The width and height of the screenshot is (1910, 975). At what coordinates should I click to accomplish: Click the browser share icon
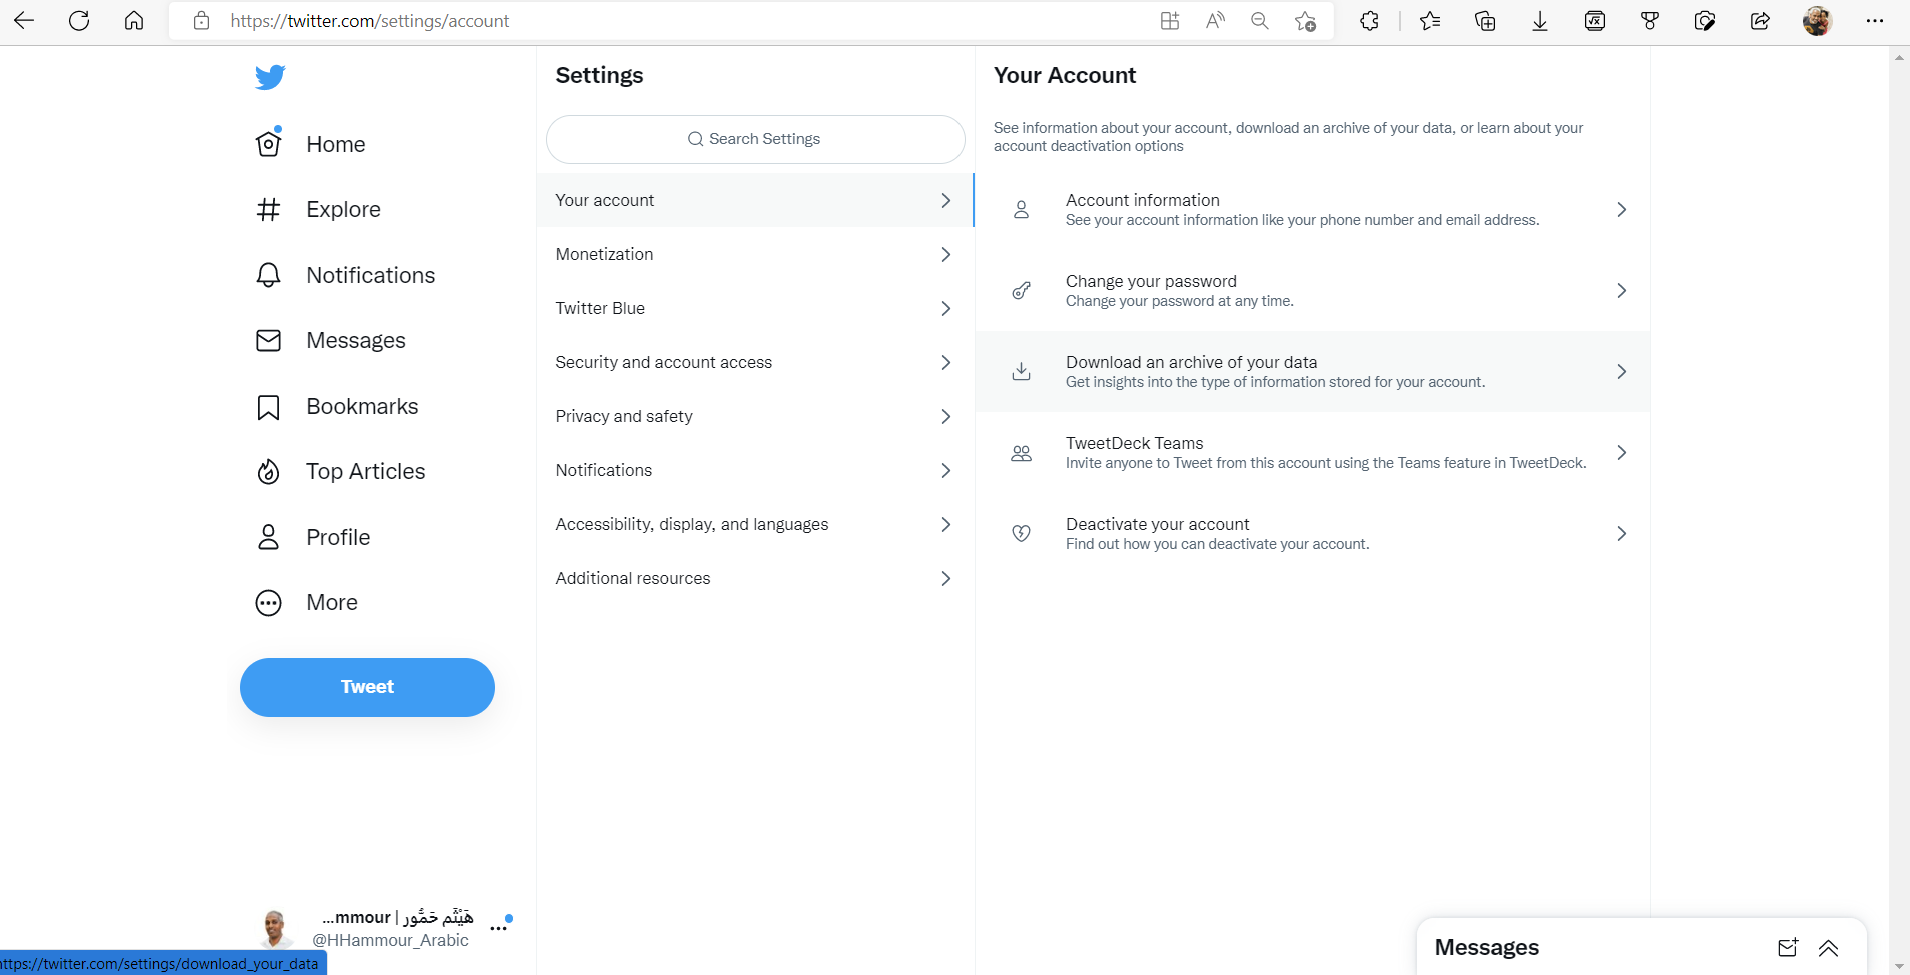click(x=1760, y=21)
